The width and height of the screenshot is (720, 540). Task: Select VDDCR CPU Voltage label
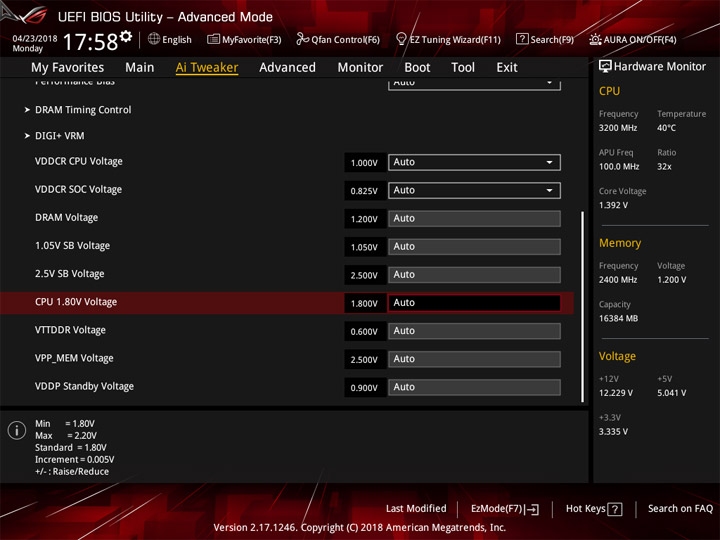click(x=79, y=162)
